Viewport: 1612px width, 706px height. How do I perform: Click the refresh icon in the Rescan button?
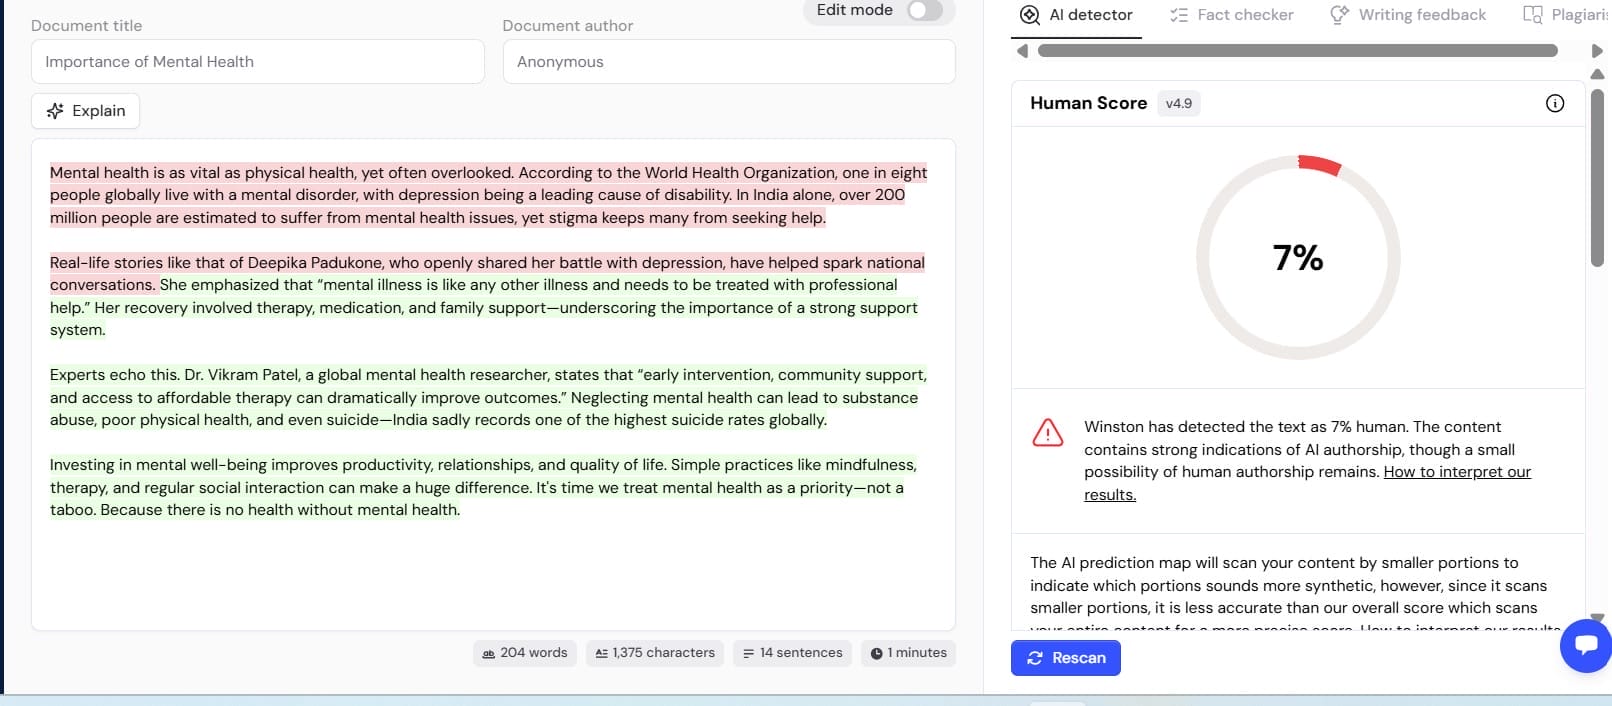click(x=1035, y=658)
